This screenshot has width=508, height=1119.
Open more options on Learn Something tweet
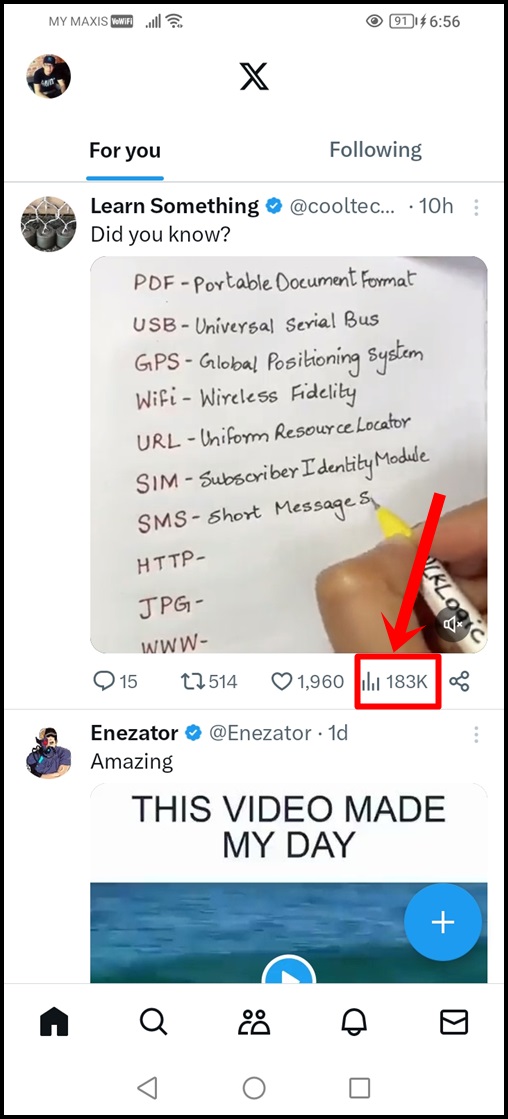[476, 207]
